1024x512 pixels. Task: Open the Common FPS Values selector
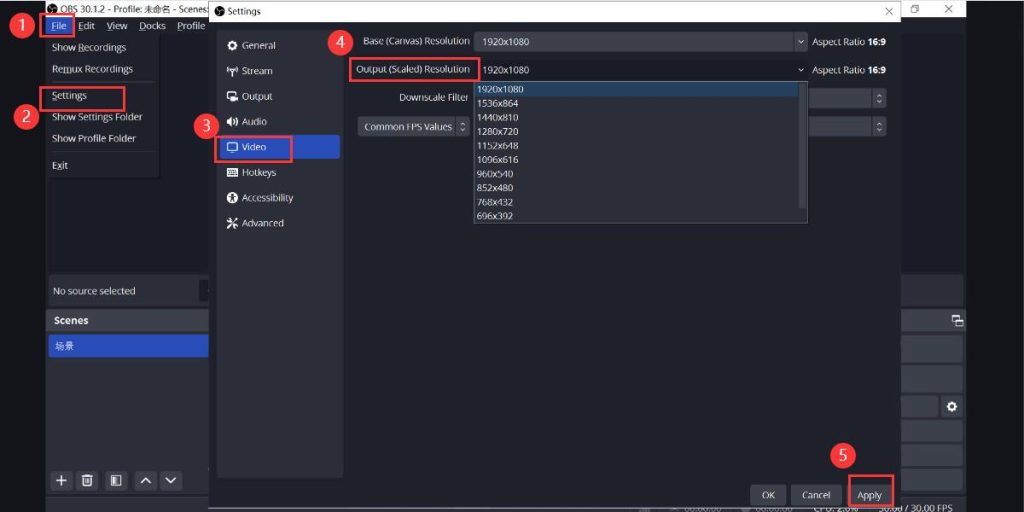(x=413, y=127)
